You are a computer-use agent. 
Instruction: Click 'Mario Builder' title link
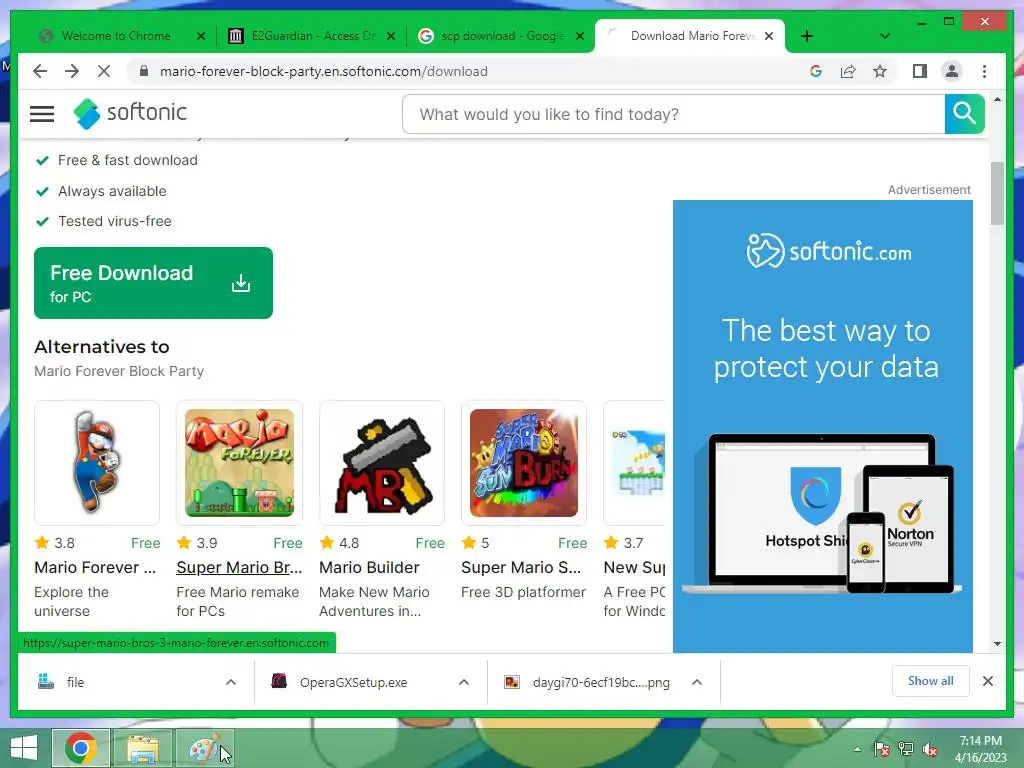(x=369, y=568)
